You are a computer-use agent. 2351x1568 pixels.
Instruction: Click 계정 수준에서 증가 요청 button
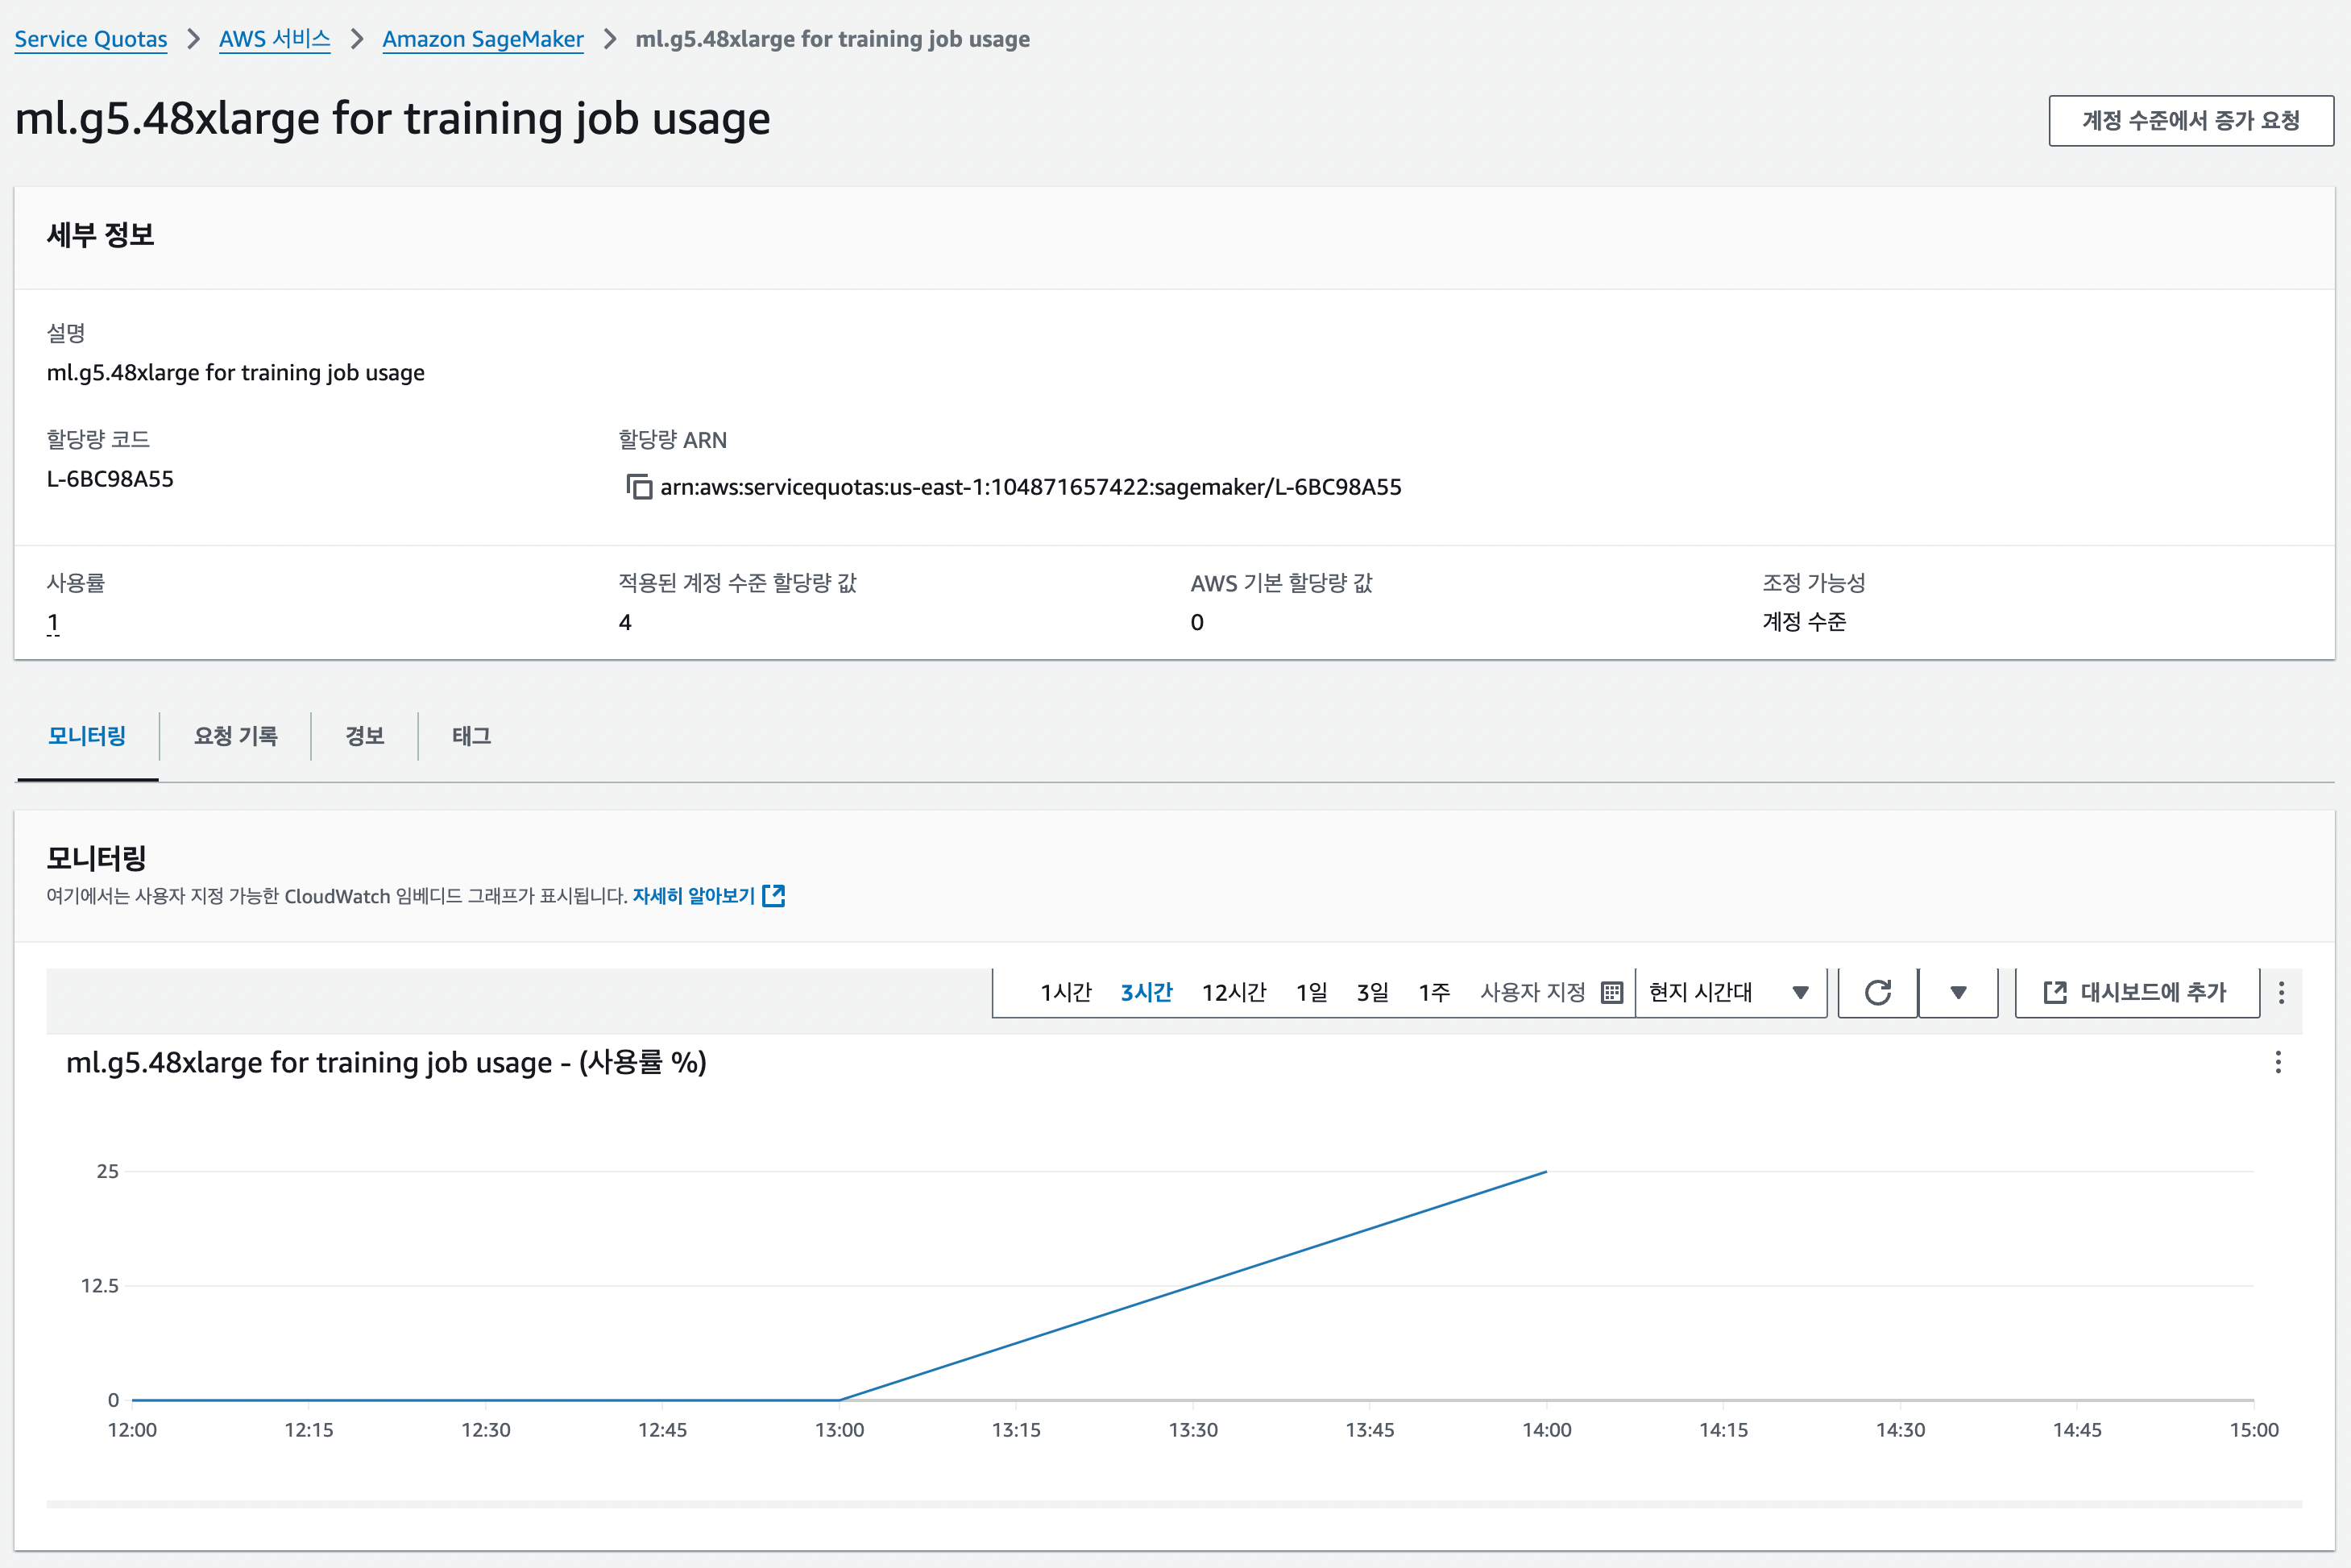[x=2190, y=121]
